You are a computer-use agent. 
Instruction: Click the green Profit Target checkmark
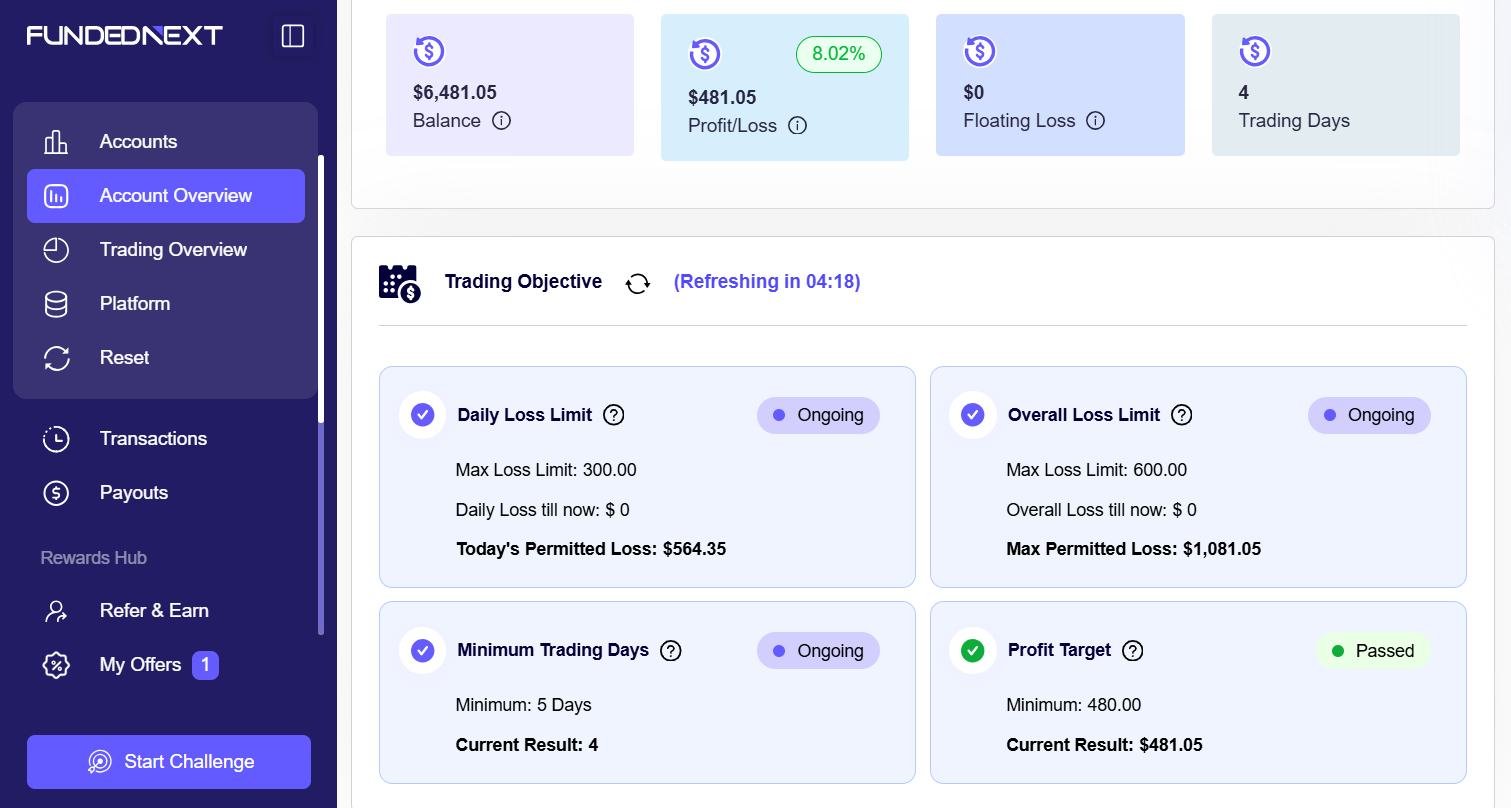[973, 651]
